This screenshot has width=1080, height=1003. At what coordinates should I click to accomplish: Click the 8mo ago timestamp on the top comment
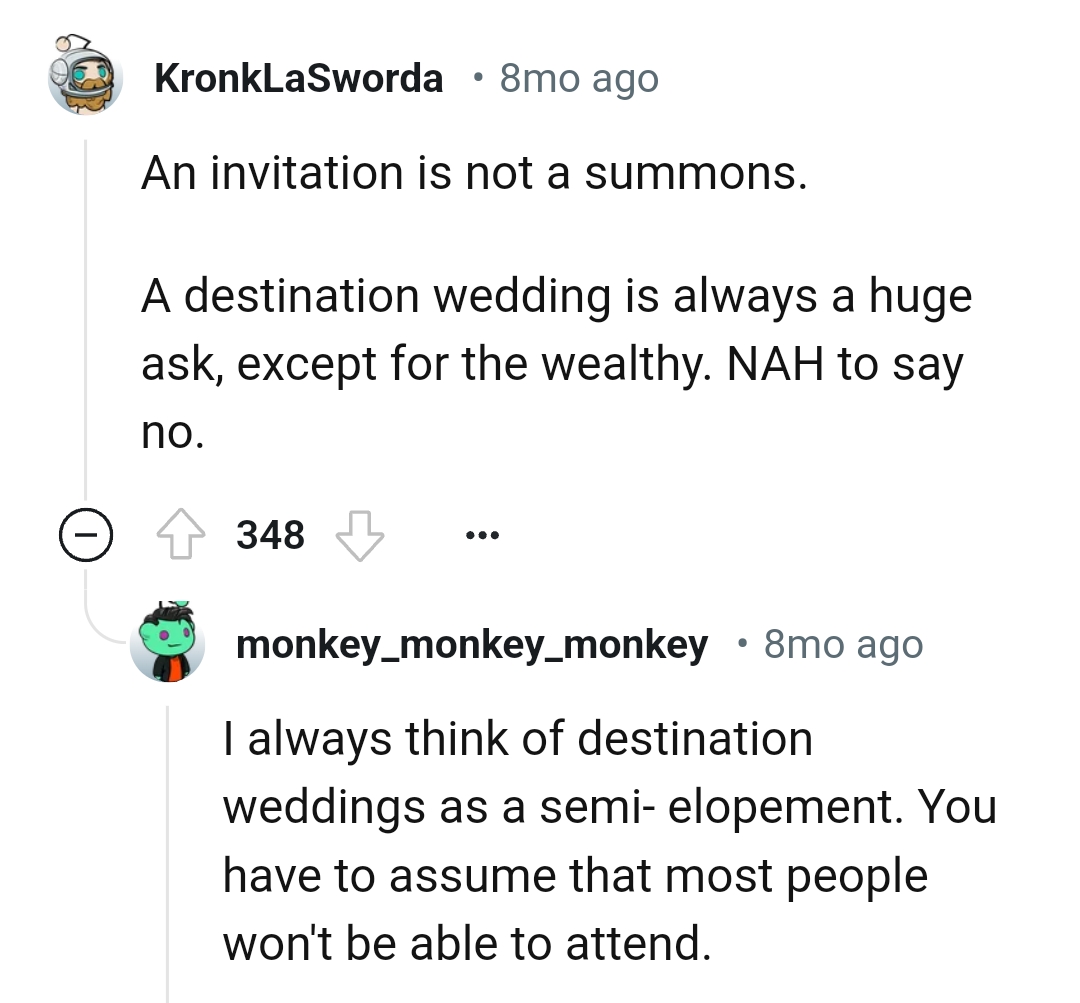coord(577,77)
